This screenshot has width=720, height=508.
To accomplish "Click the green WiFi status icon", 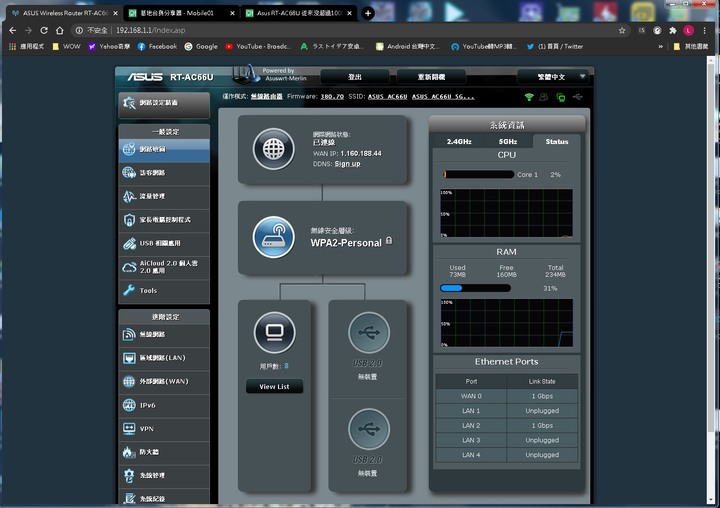I will (529, 97).
